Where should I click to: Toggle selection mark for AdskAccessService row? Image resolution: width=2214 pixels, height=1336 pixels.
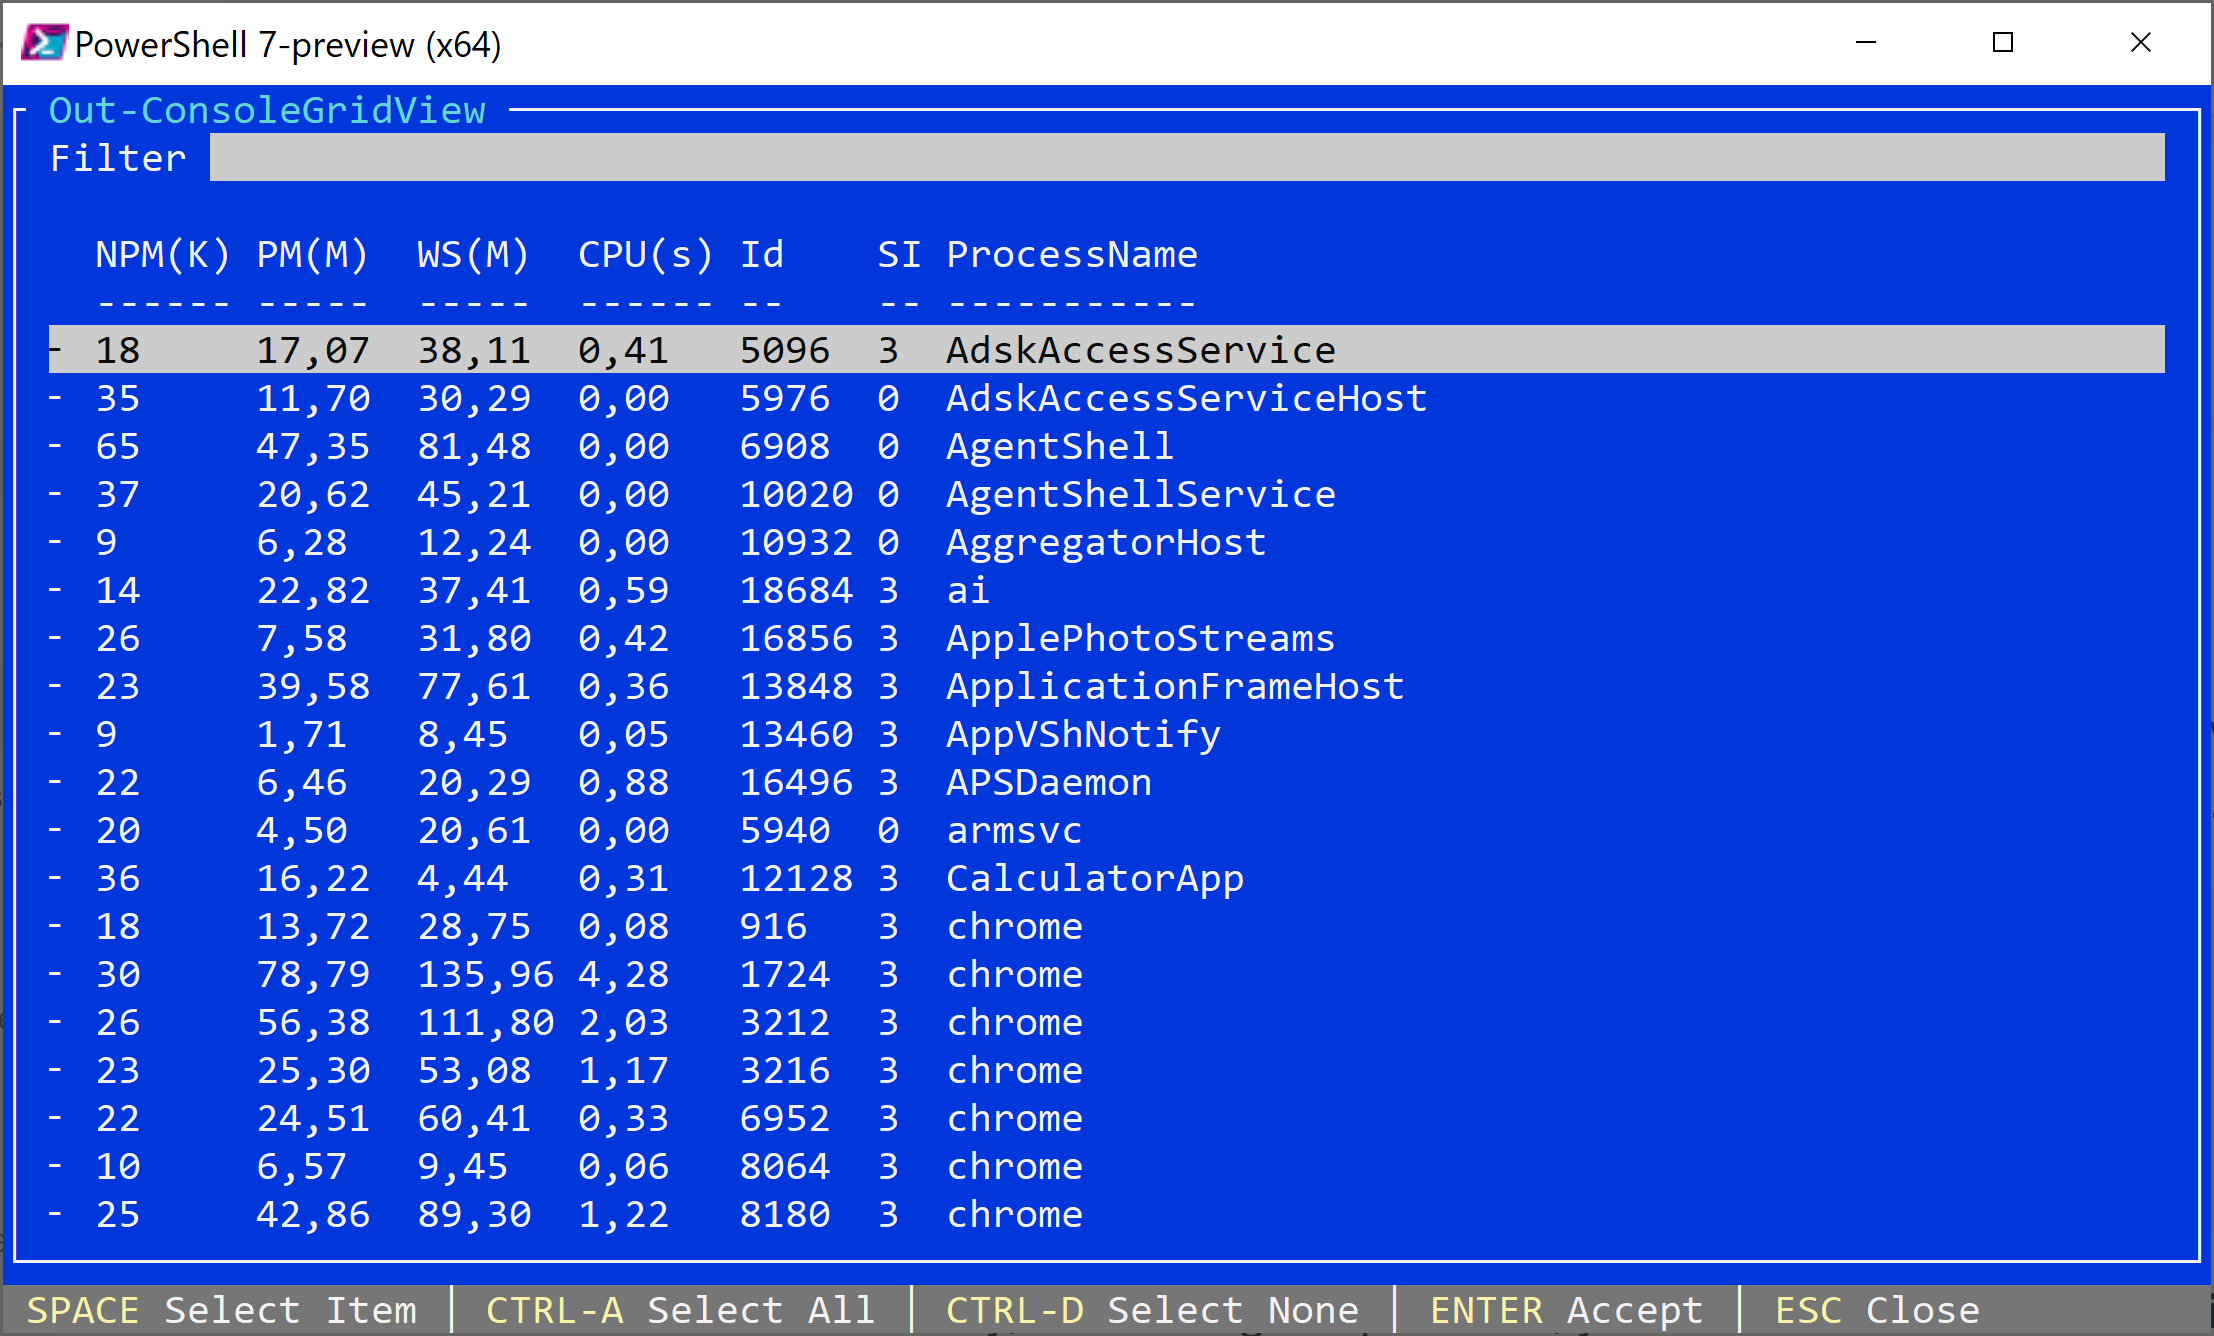point(56,350)
